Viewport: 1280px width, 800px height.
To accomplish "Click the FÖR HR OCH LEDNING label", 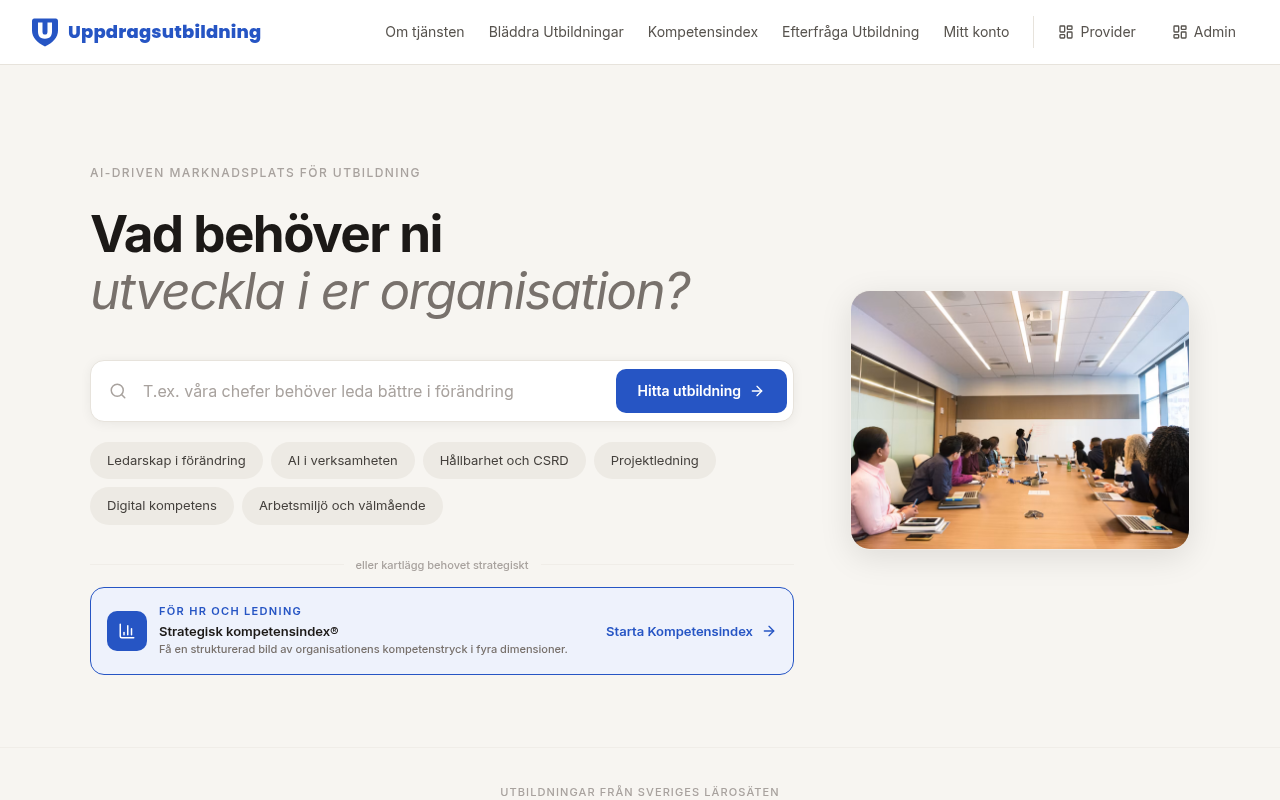I will (230, 611).
